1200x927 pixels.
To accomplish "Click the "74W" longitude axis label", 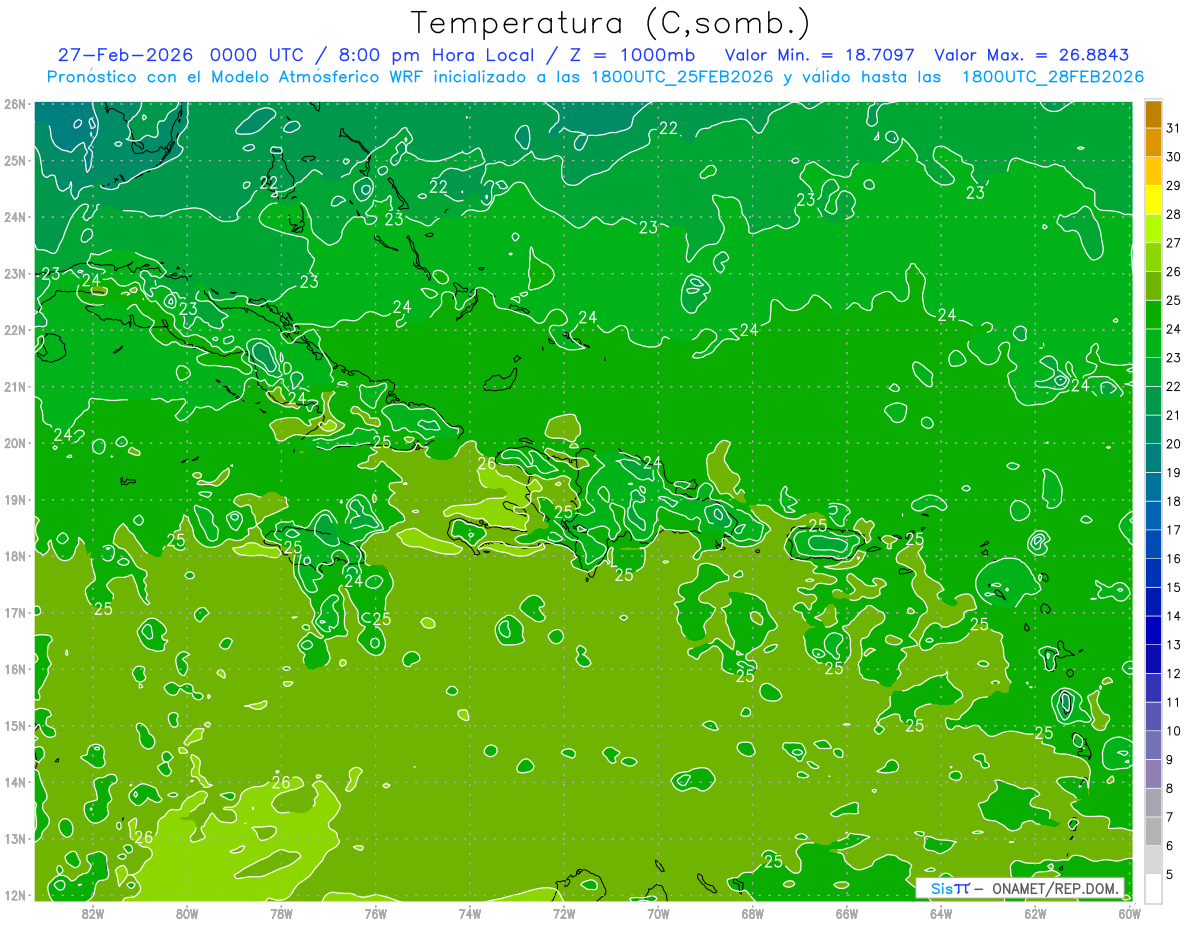I will (x=470, y=913).
